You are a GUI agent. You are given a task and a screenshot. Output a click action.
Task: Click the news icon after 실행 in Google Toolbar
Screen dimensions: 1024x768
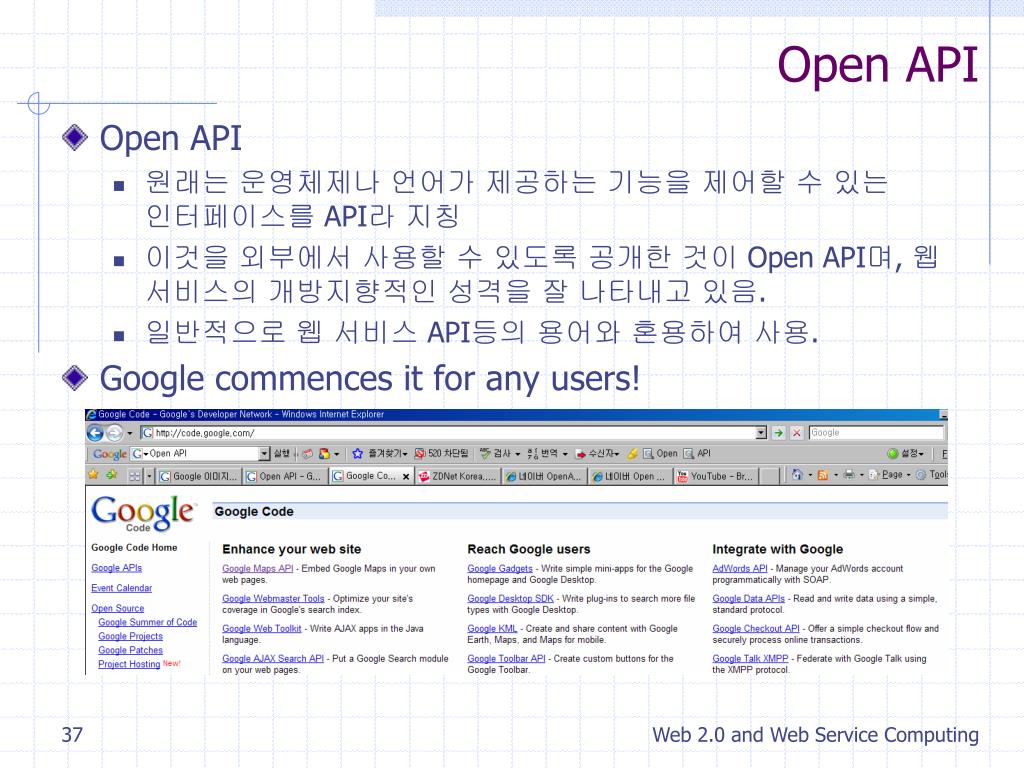[308, 454]
